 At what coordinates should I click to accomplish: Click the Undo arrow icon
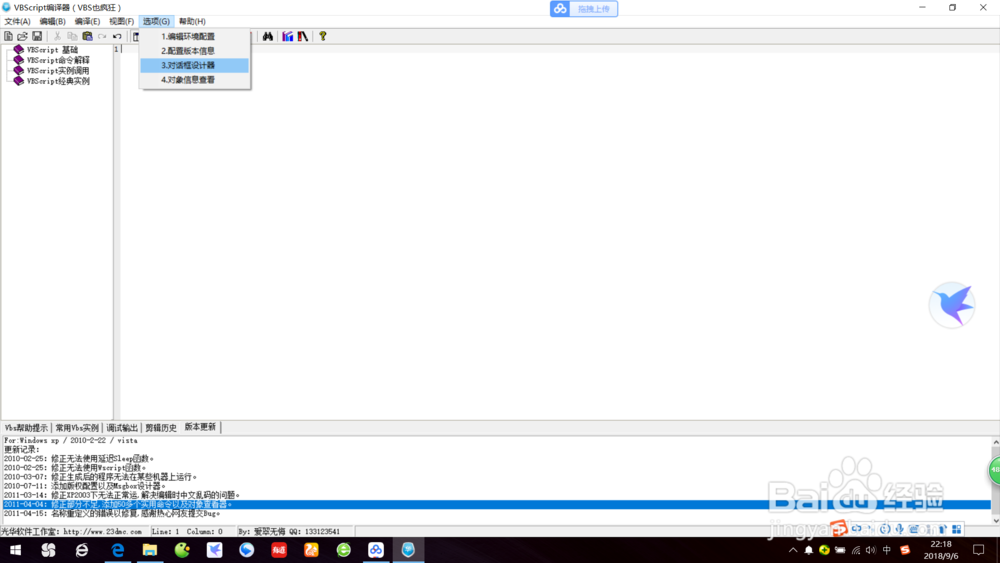click(x=117, y=36)
